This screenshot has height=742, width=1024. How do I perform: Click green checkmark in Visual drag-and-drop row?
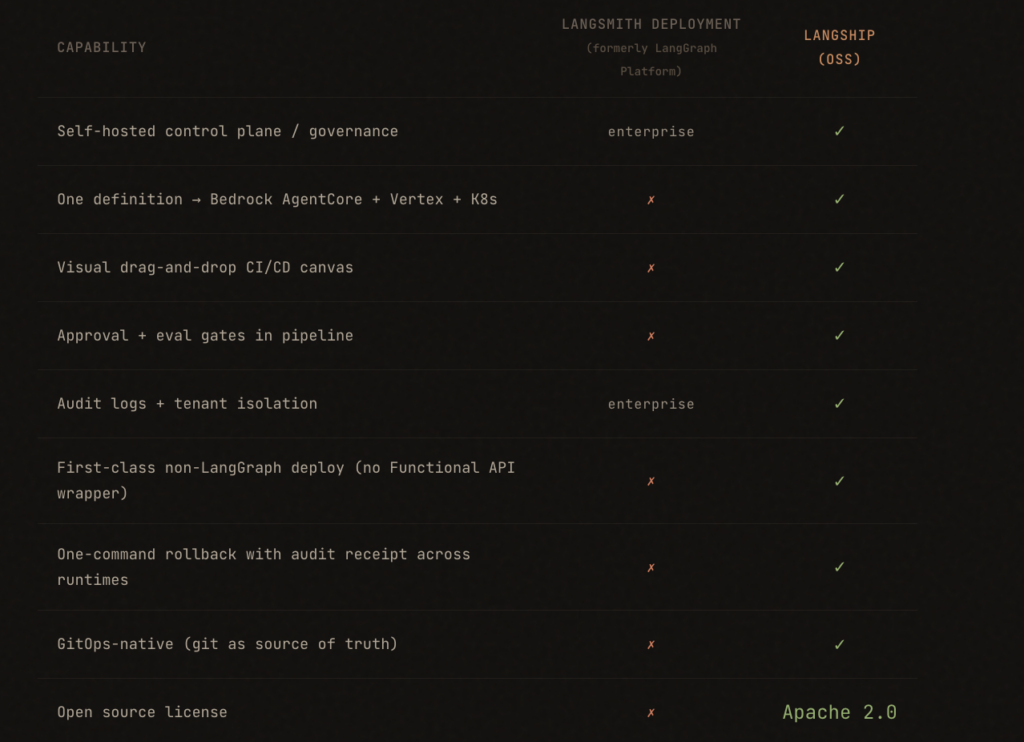(839, 267)
